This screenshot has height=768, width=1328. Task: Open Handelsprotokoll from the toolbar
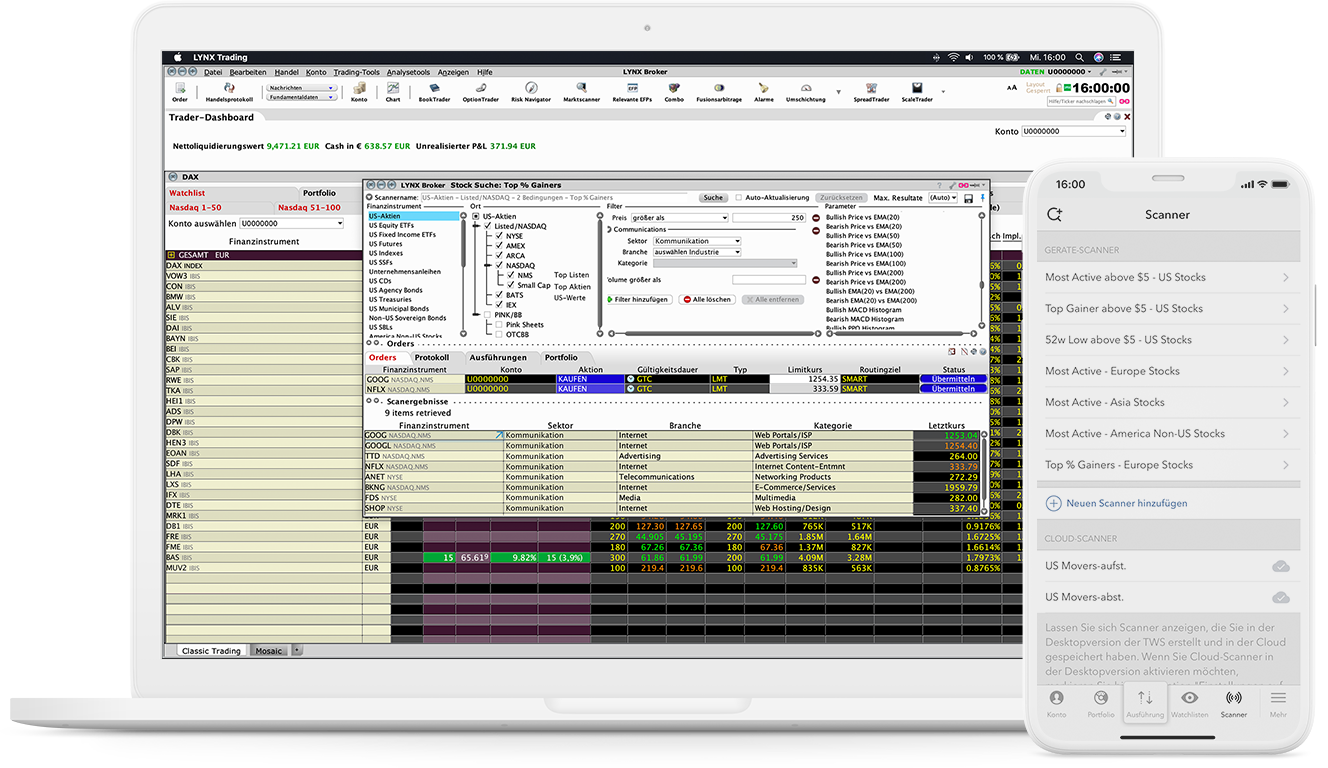click(x=229, y=92)
